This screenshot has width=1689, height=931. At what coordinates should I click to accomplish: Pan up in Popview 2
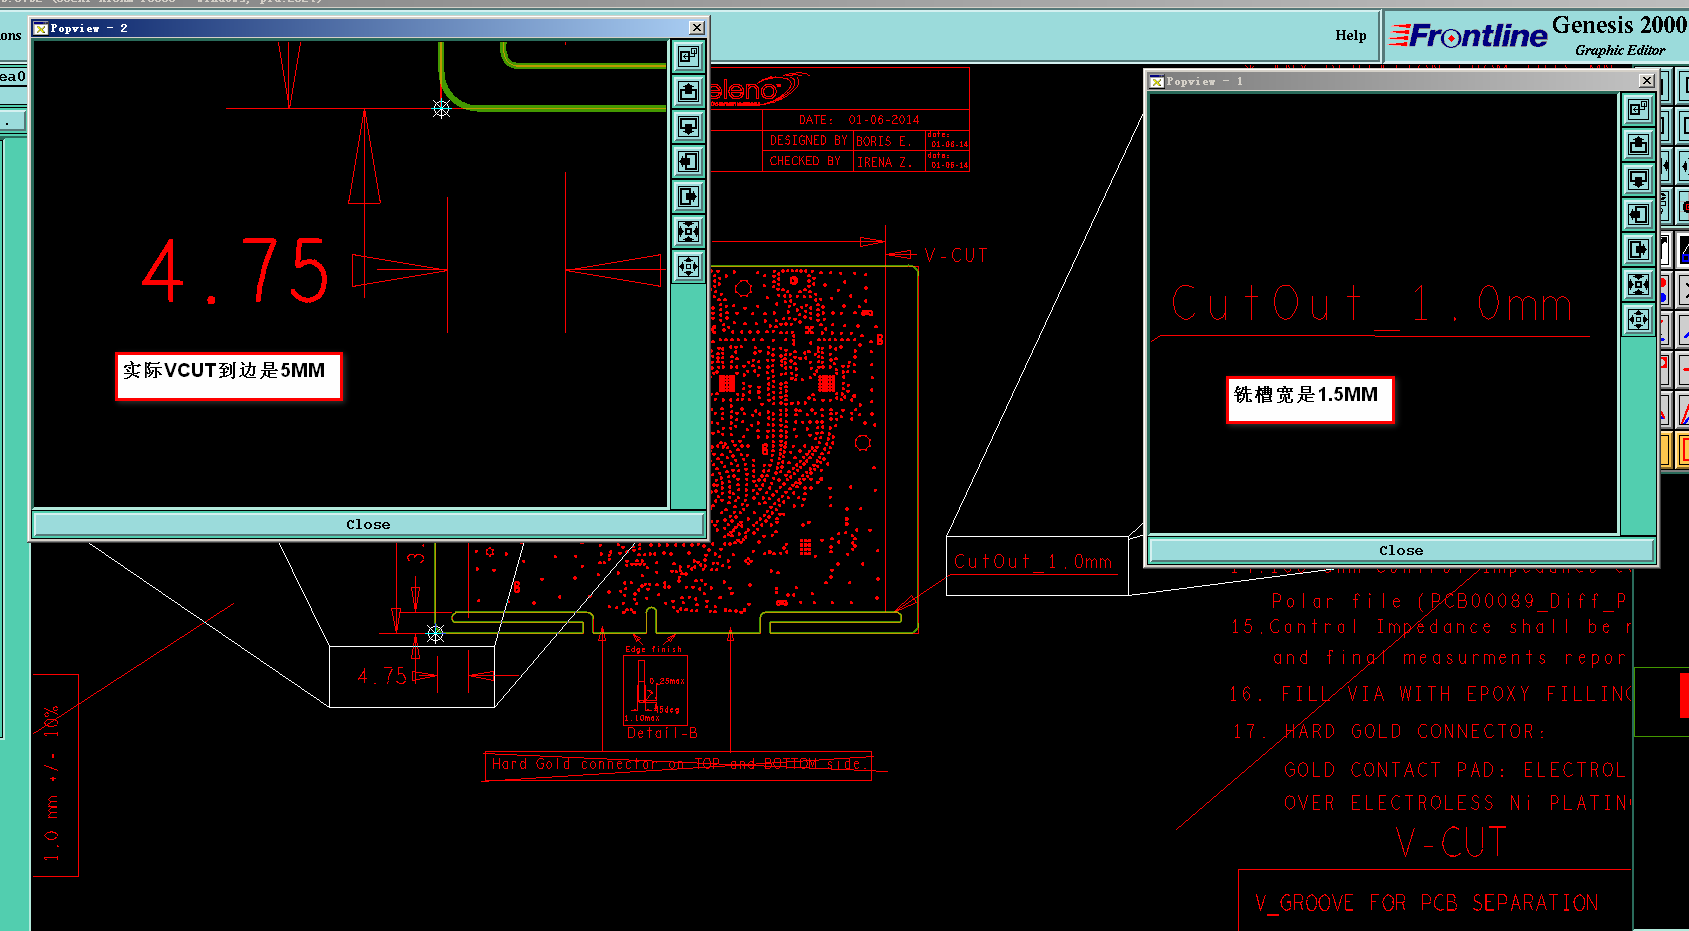pyautogui.click(x=688, y=91)
